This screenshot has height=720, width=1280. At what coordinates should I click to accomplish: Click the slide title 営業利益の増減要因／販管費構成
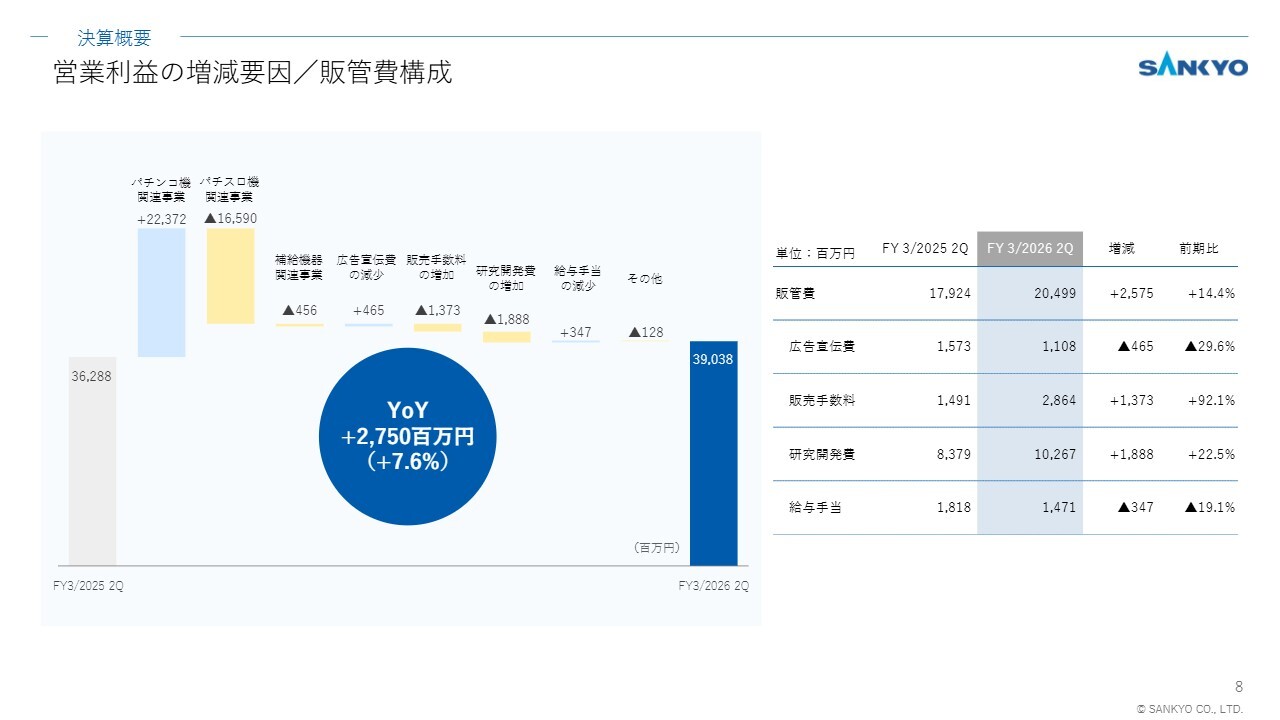(252, 73)
